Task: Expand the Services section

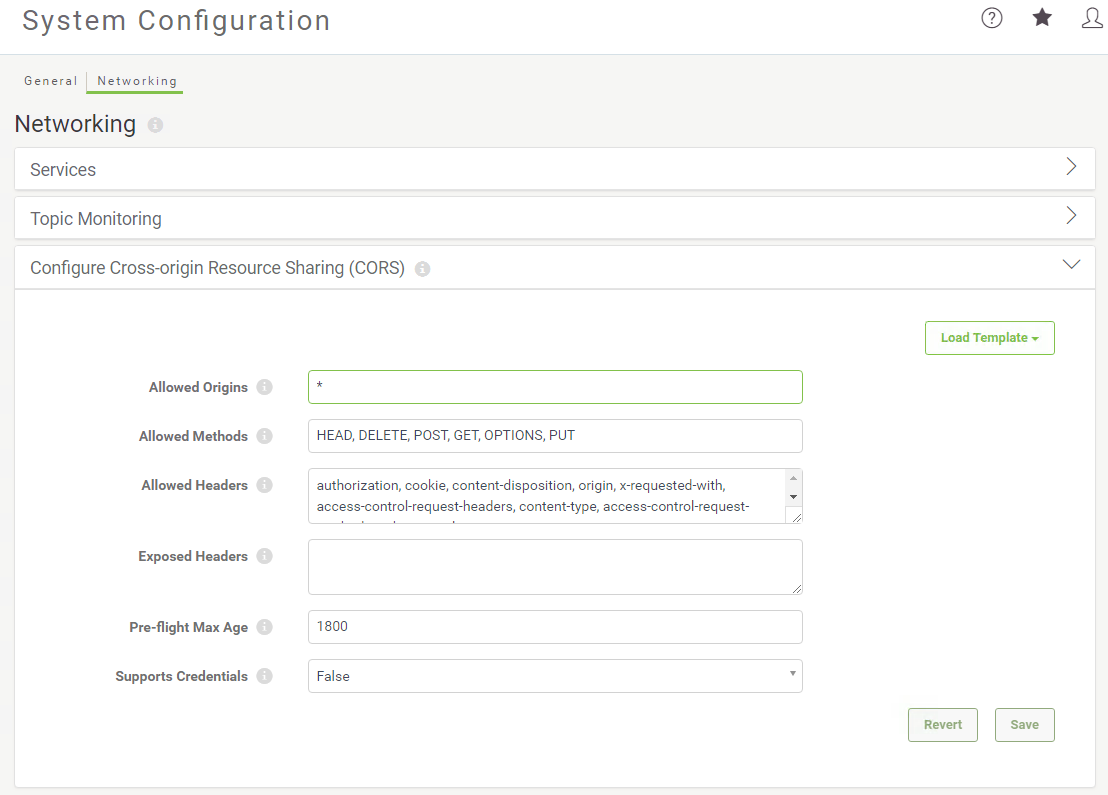Action: (555, 169)
